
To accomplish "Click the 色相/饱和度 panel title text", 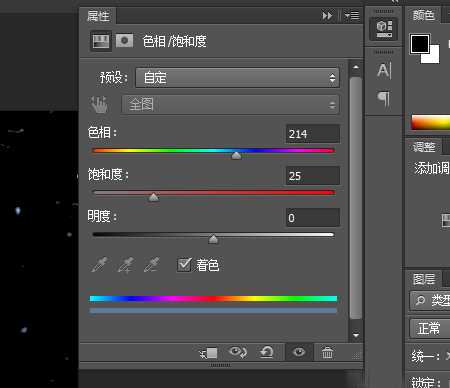I will 174,42.
